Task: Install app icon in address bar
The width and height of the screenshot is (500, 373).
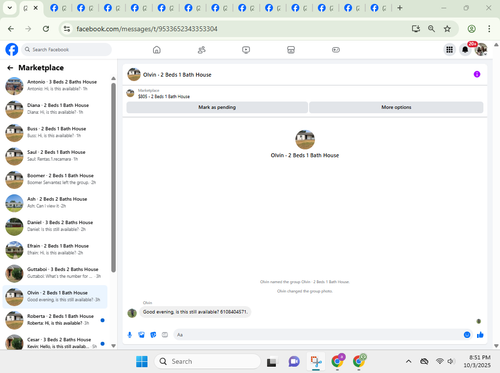Action: click(416, 29)
